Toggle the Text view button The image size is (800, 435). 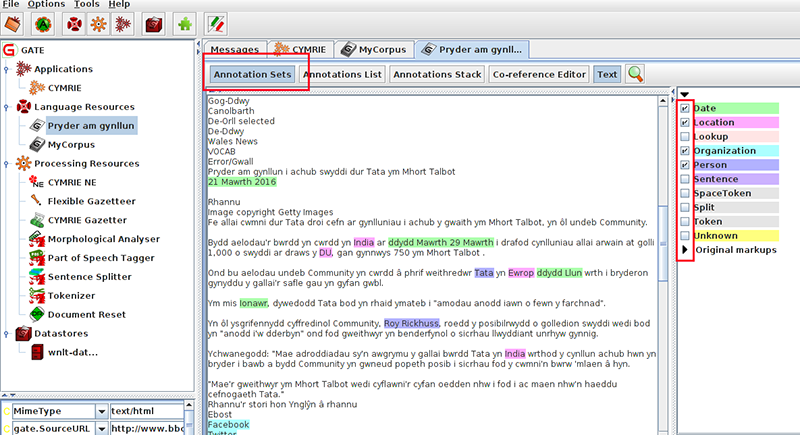[607, 74]
